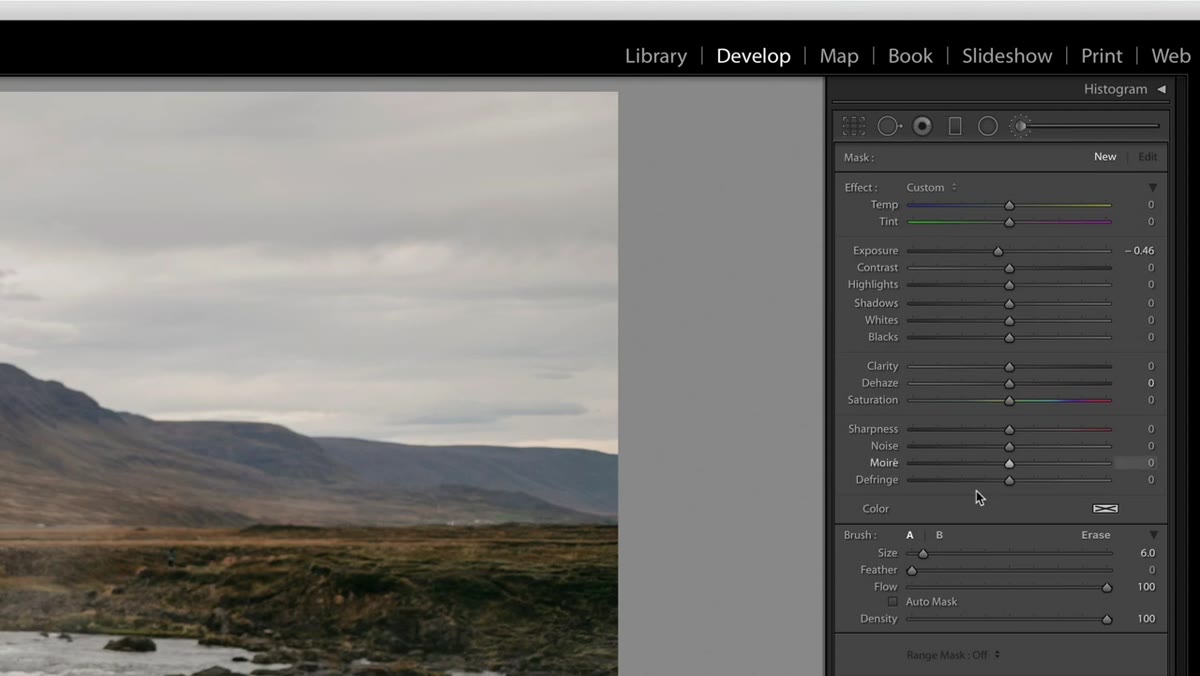Click the Histogram panel title
Viewport: 1200px width, 676px height.
pos(1115,89)
